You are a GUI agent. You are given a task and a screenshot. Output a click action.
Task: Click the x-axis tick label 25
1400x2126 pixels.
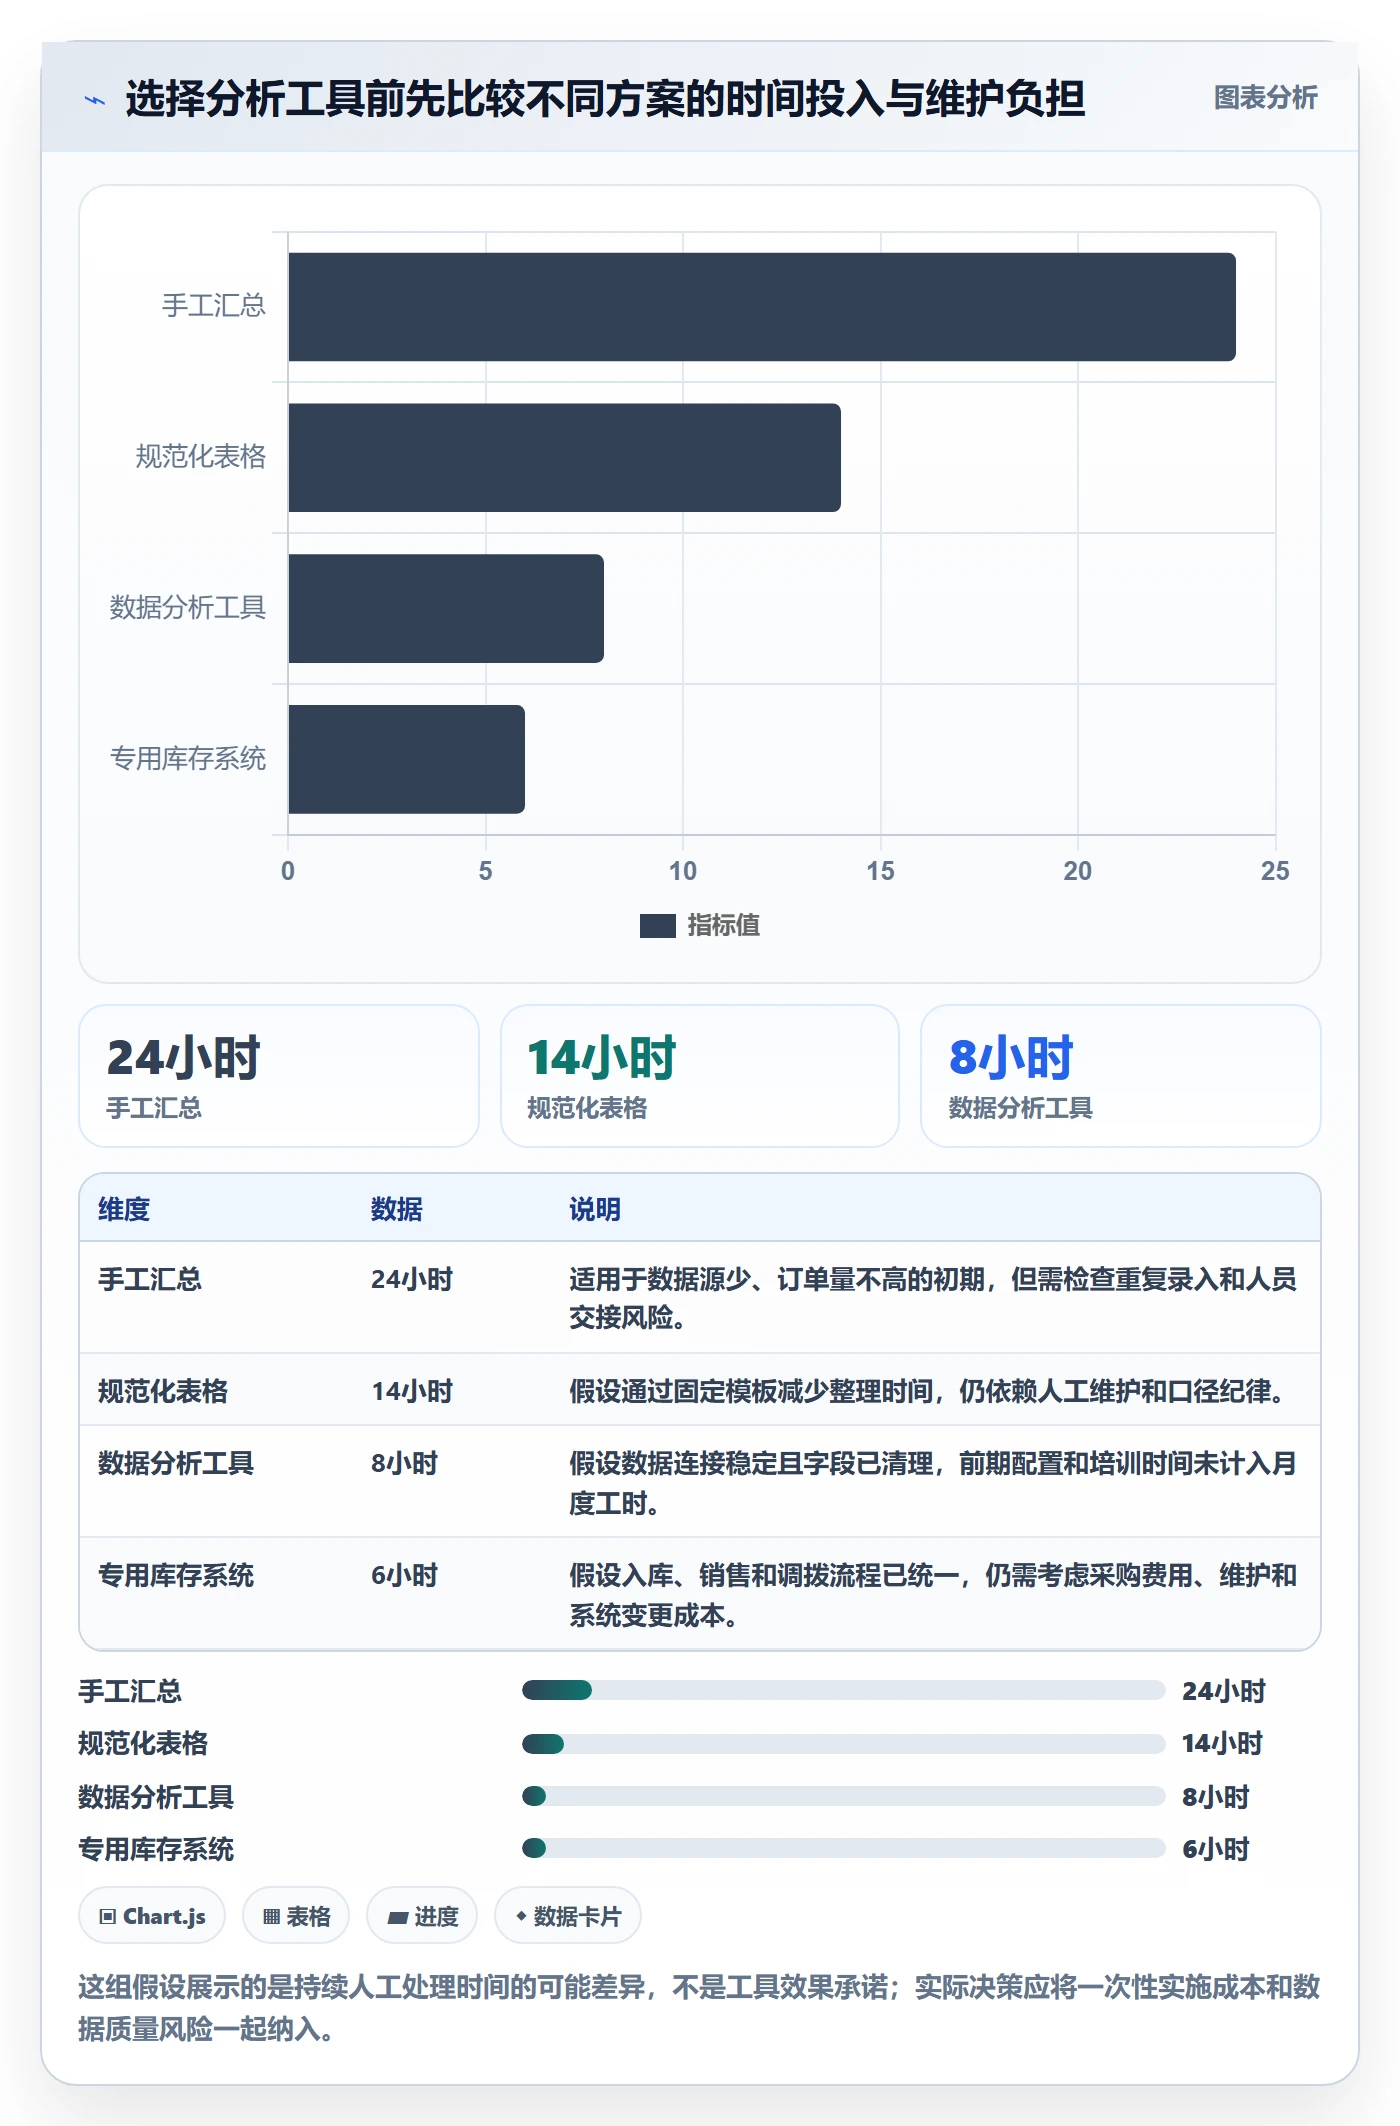(x=1275, y=871)
